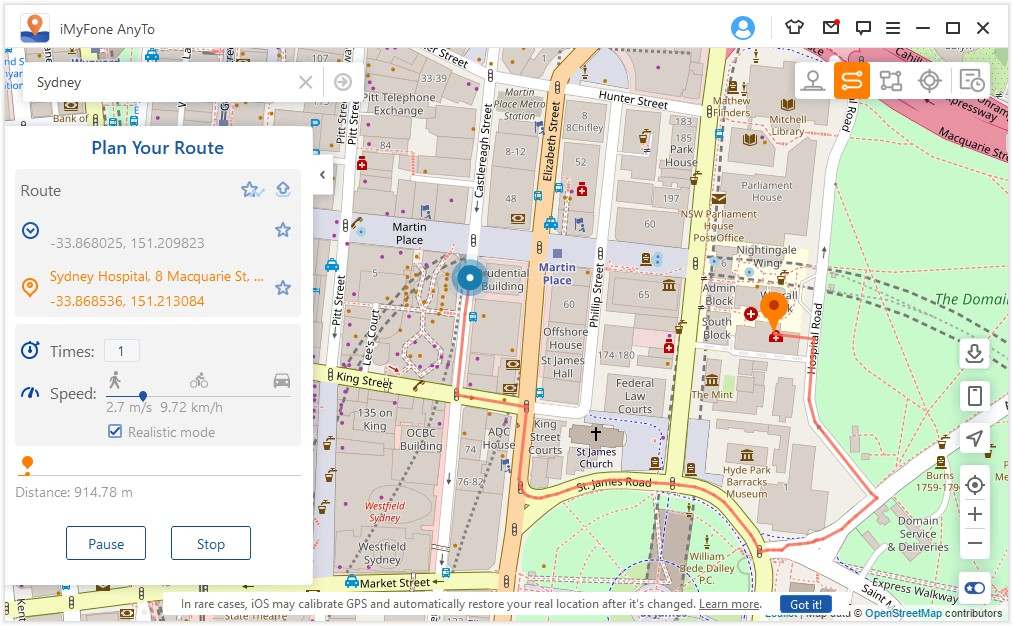Stop the route movement
1013x626 pixels.
[211, 543]
